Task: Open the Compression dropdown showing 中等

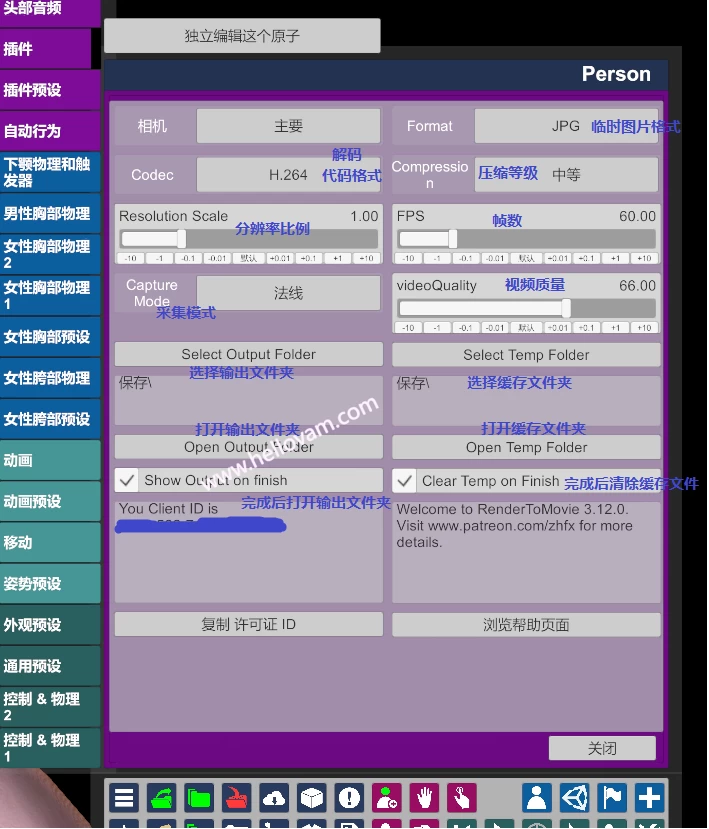Action: tap(565, 175)
